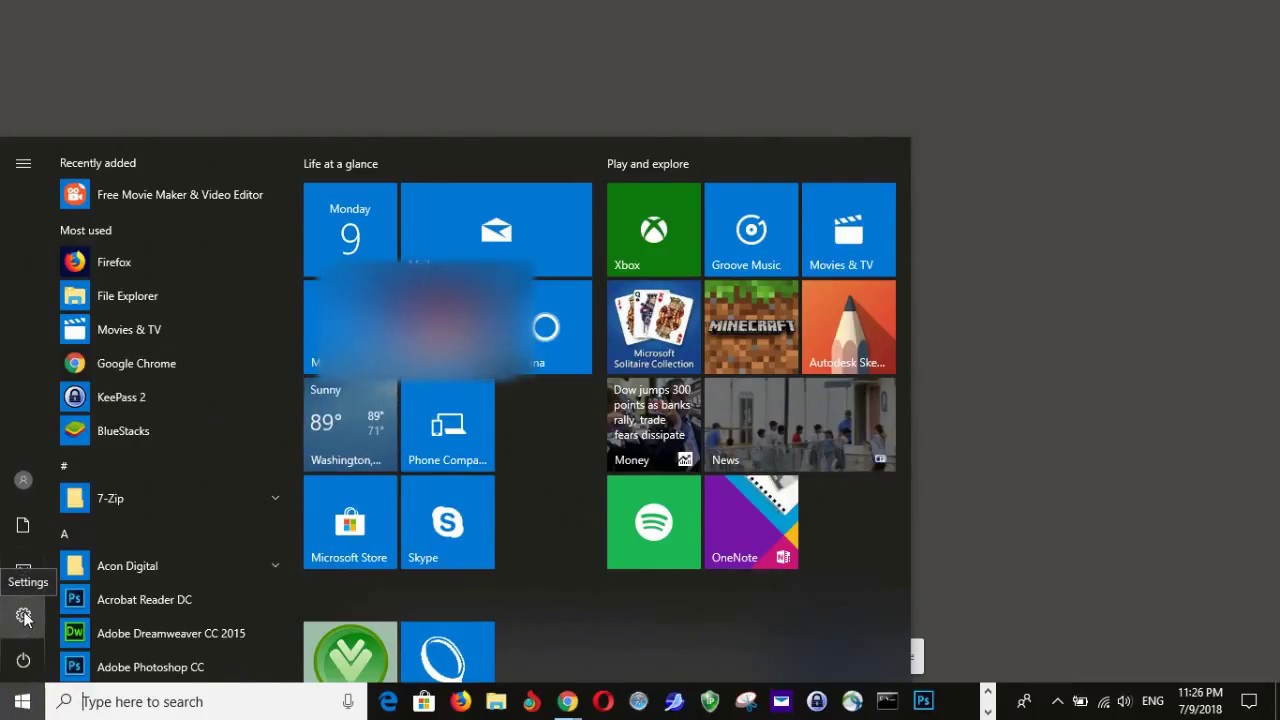Open the OneNote tile

click(751, 522)
